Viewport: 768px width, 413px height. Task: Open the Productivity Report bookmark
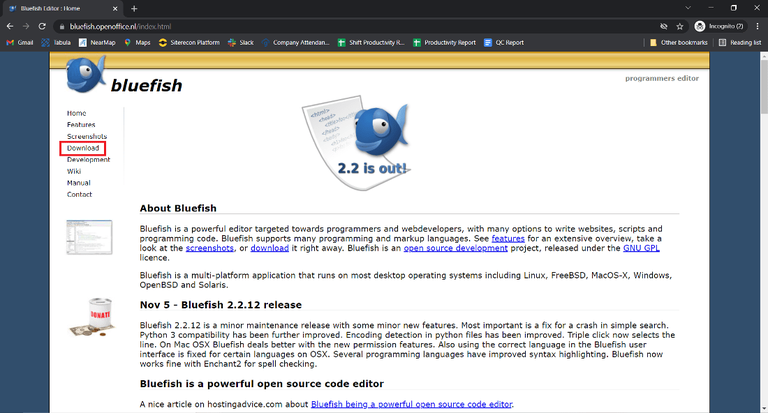pyautogui.click(x=445, y=43)
